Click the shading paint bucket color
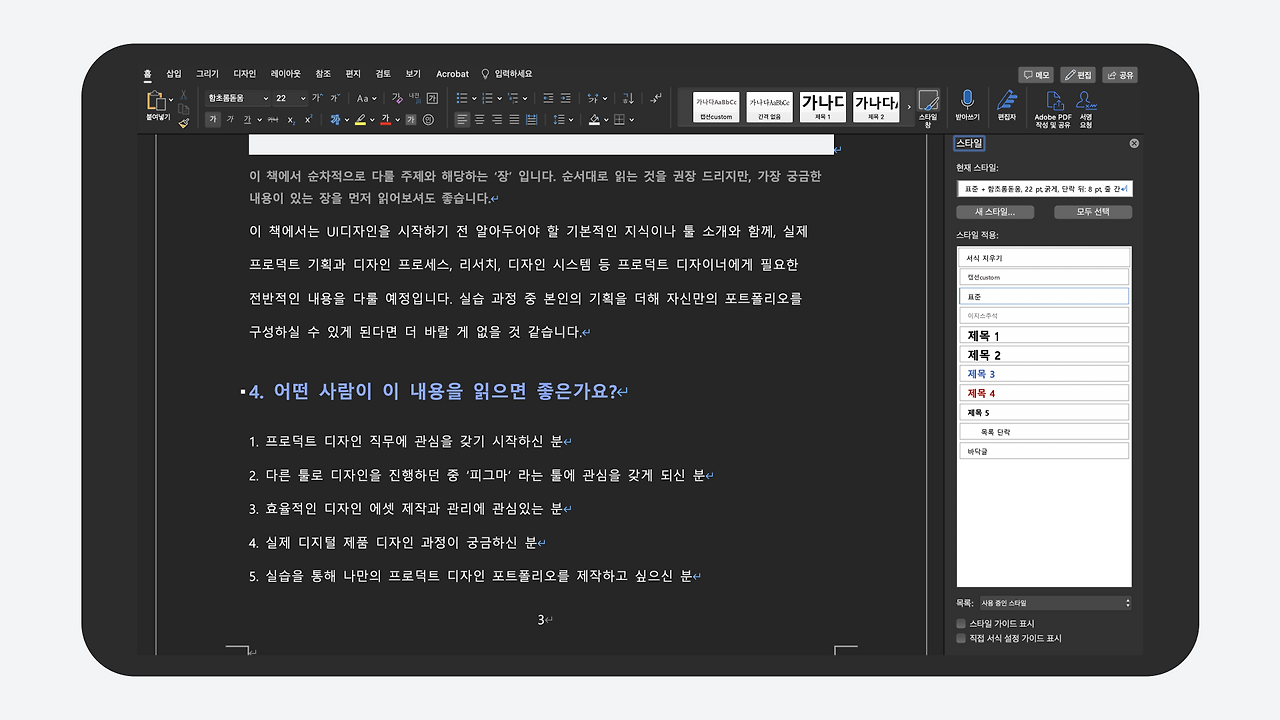Image resolution: width=1280 pixels, height=720 pixels. click(x=594, y=120)
